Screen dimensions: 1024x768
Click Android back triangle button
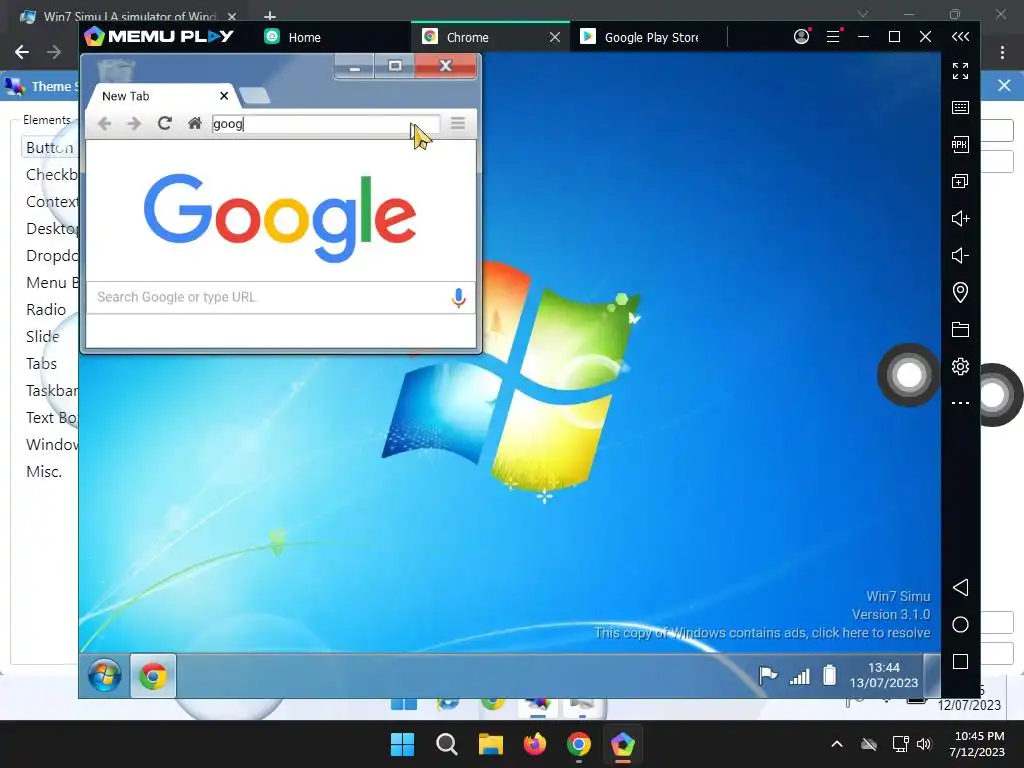pos(960,587)
